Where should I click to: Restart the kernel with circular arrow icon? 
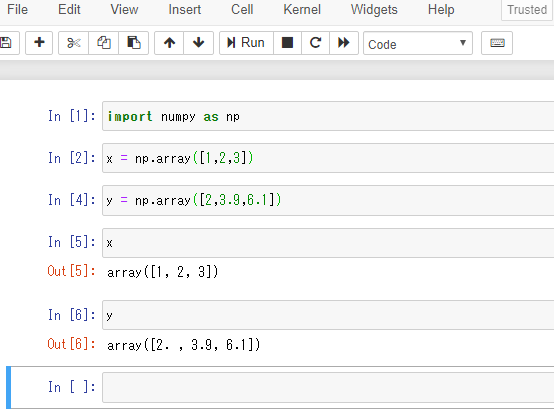coord(316,43)
